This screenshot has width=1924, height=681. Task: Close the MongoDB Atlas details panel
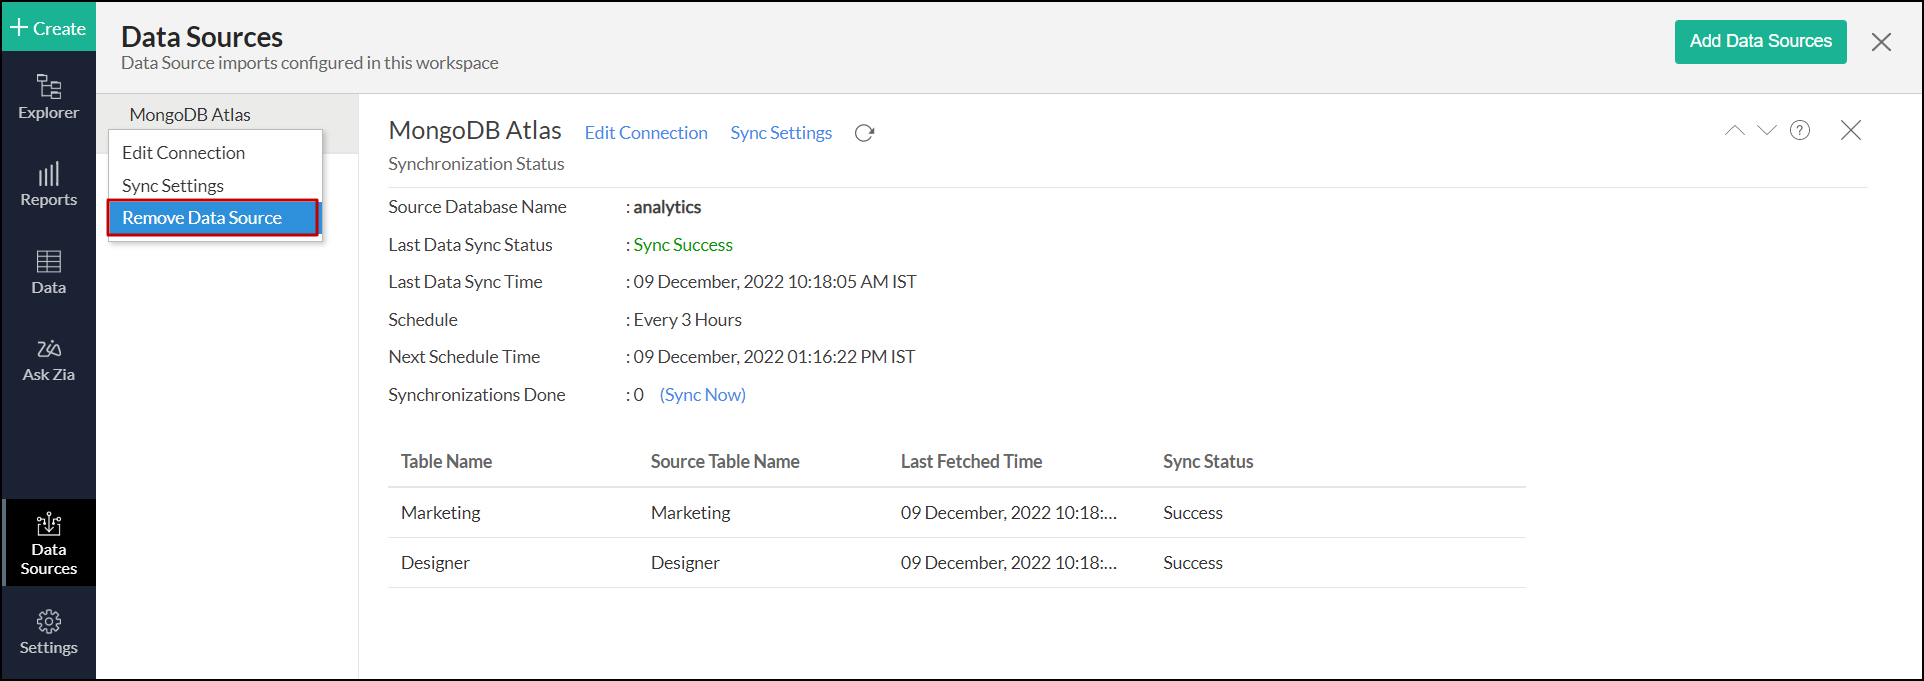click(1851, 130)
